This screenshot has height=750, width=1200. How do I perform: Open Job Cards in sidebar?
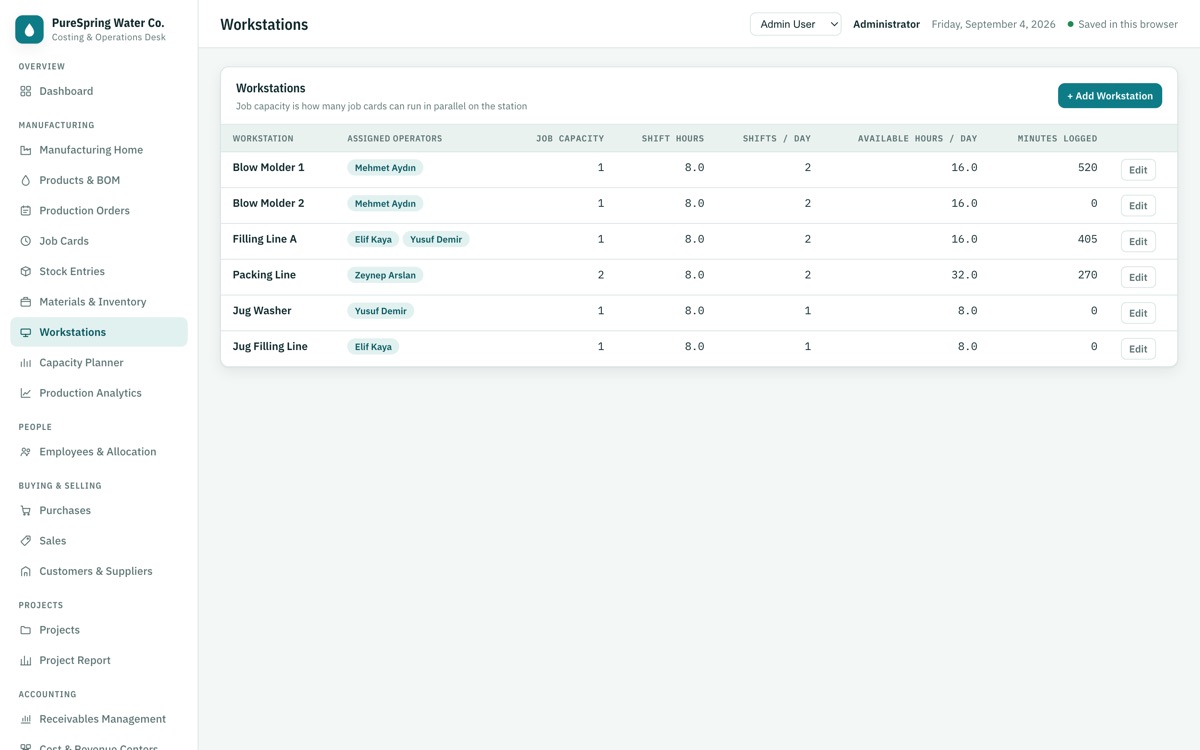click(99, 241)
